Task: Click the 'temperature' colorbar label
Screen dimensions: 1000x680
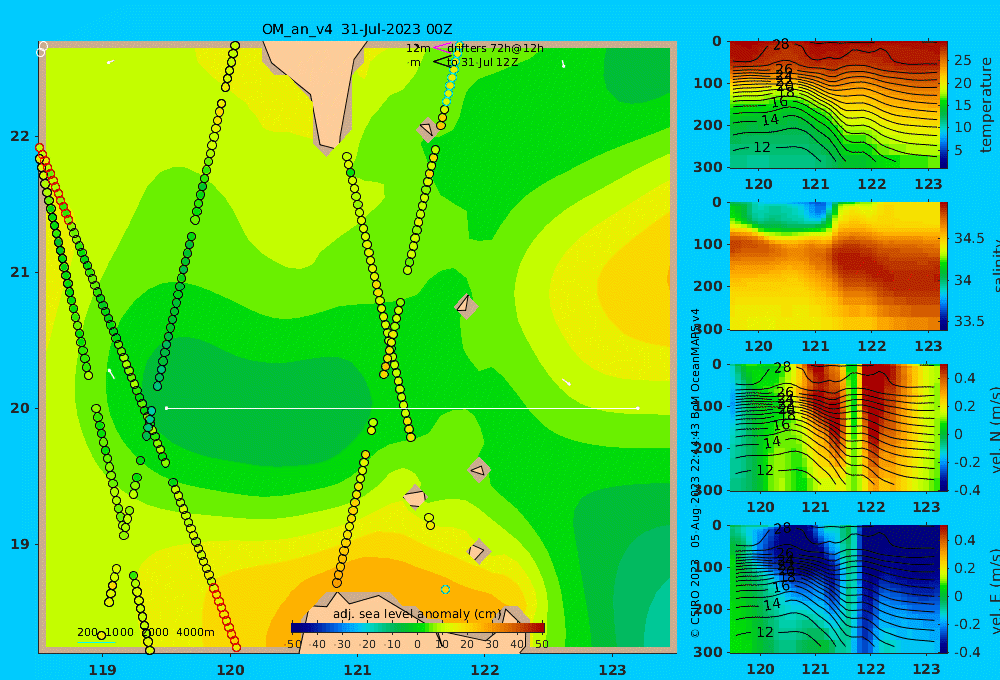Action: pyautogui.click(x=986, y=105)
